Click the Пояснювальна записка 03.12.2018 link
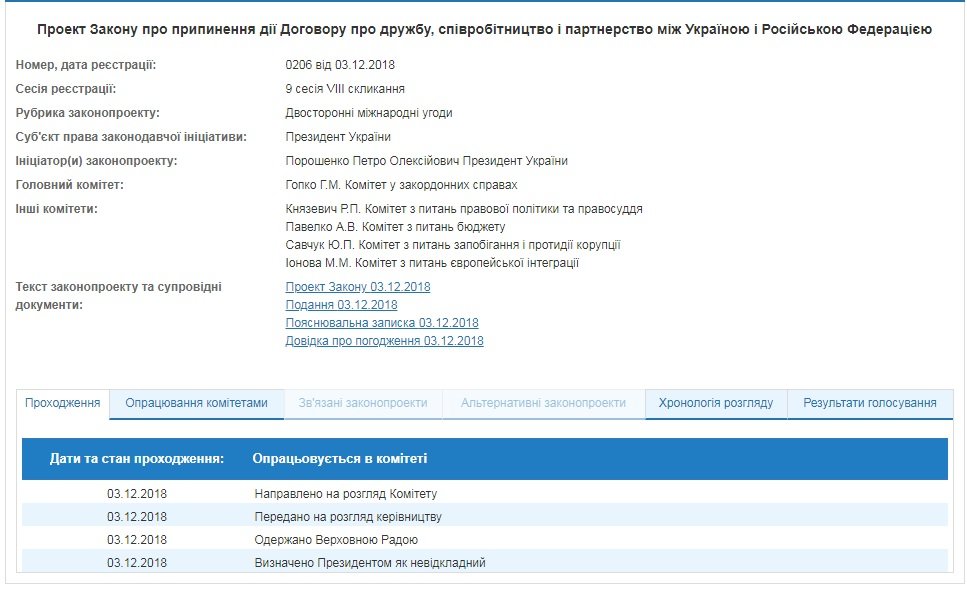This screenshot has height=591, width=967. [382, 323]
